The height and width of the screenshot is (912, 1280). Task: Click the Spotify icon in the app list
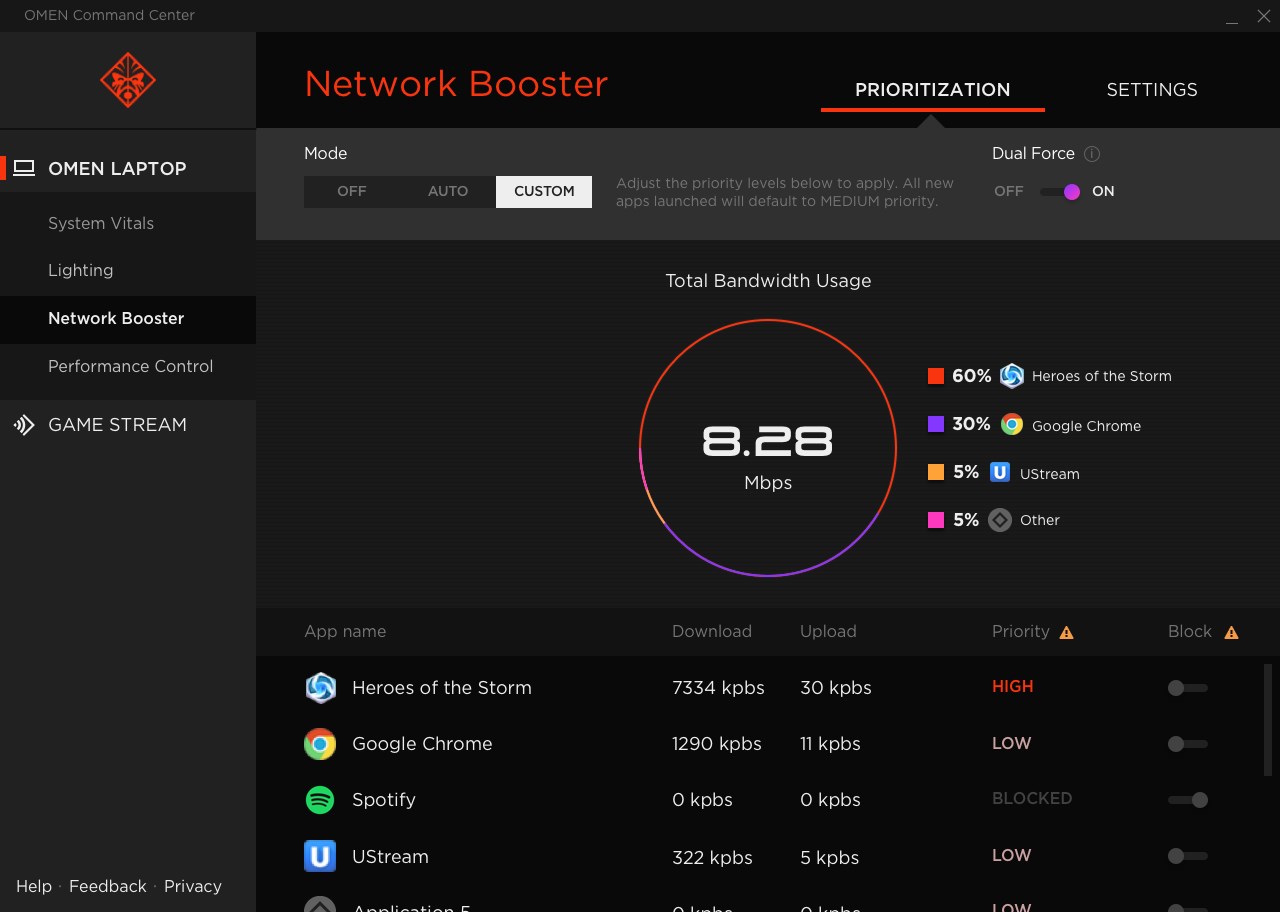(320, 800)
